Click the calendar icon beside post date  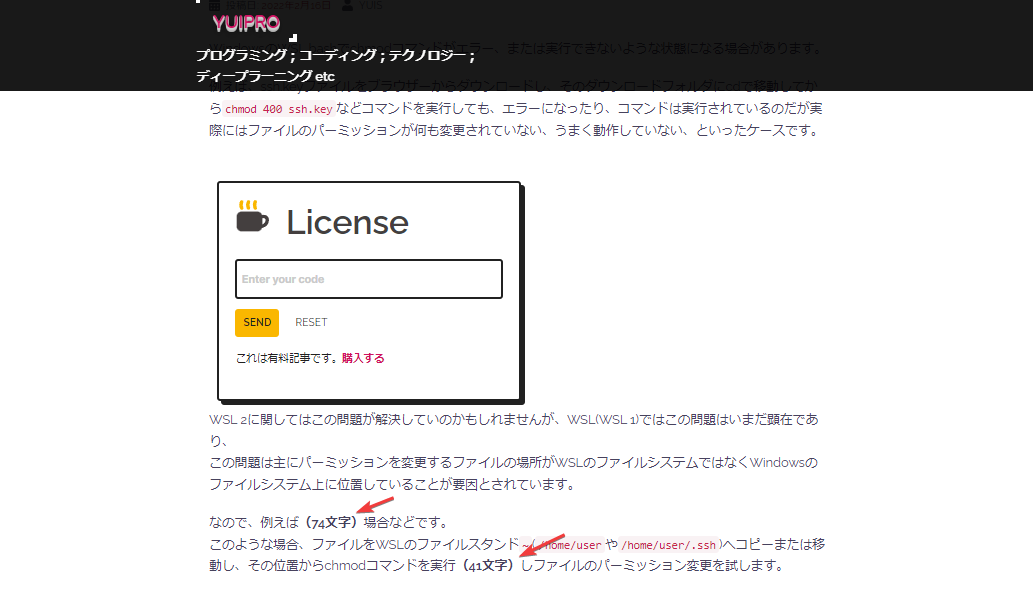tap(215, 5)
